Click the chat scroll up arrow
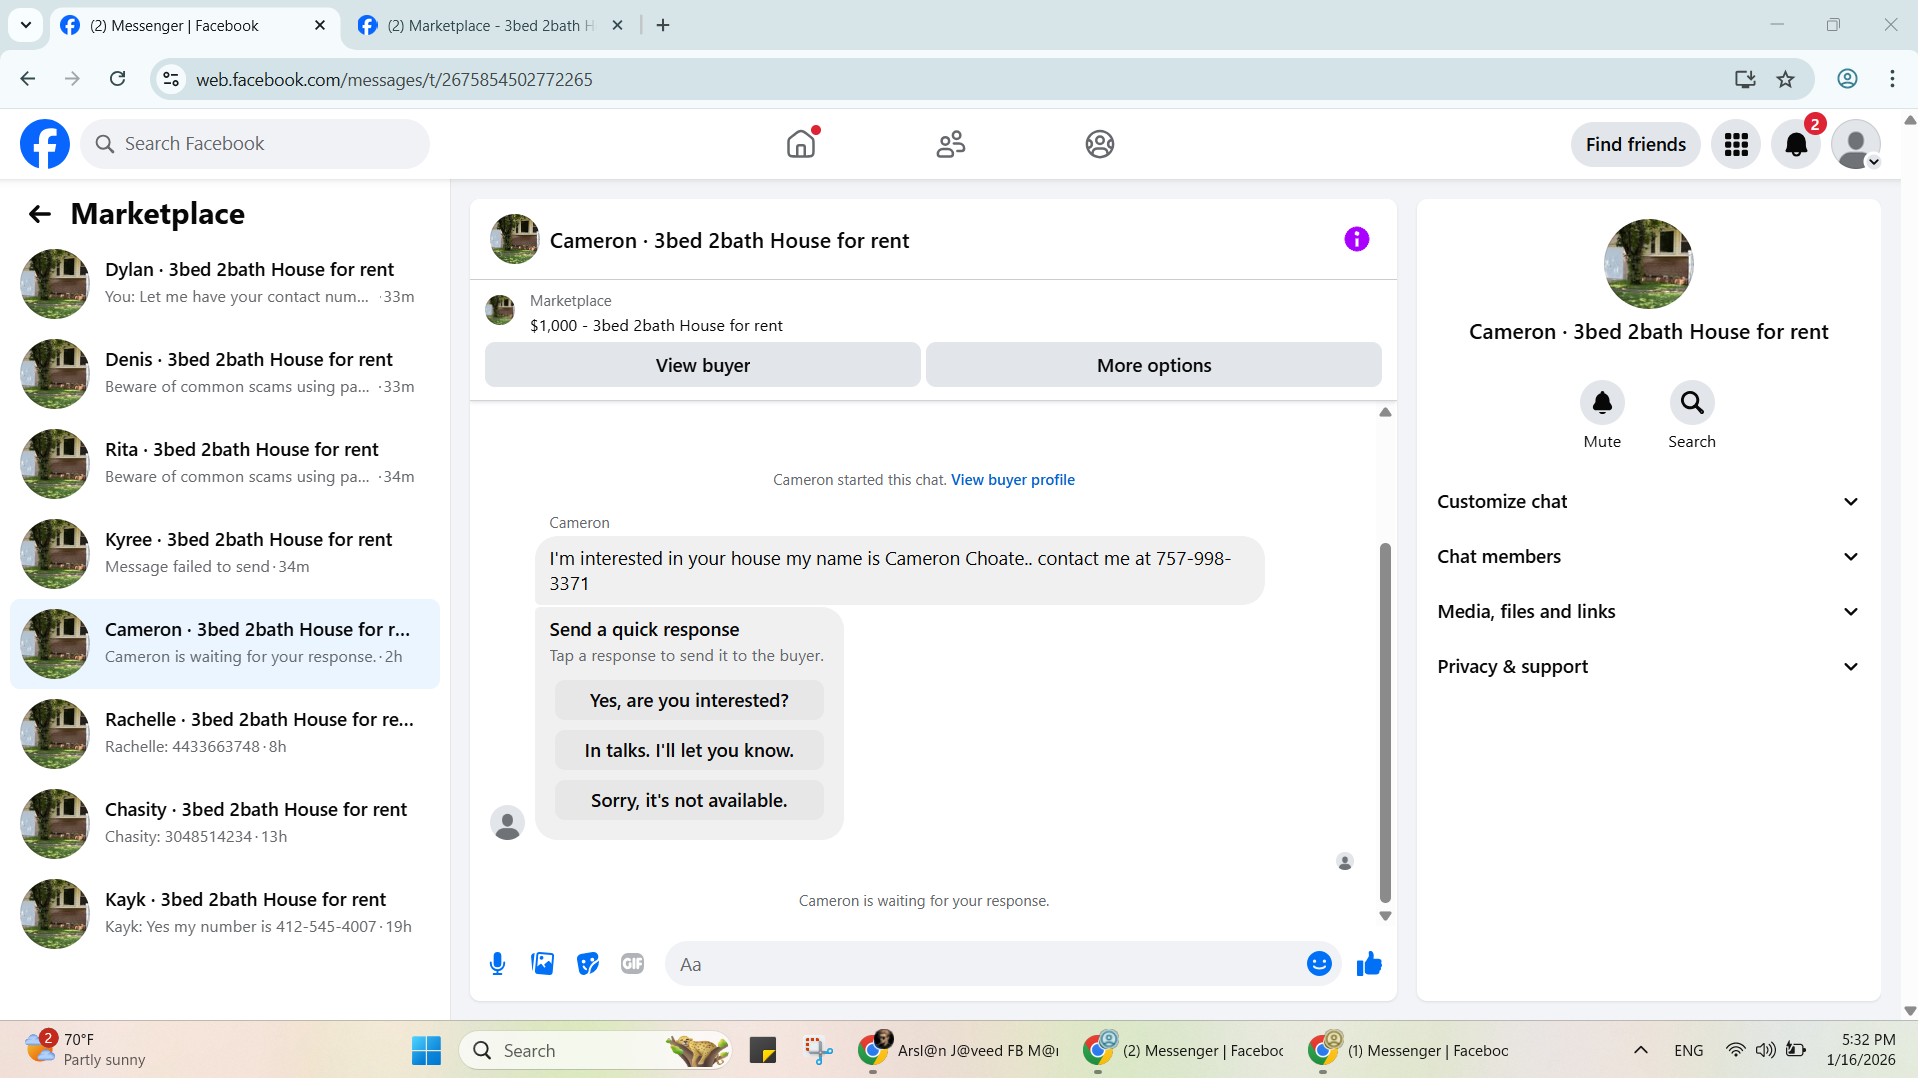The width and height of the screenshot is (1918, 1078). point(1385,412)
